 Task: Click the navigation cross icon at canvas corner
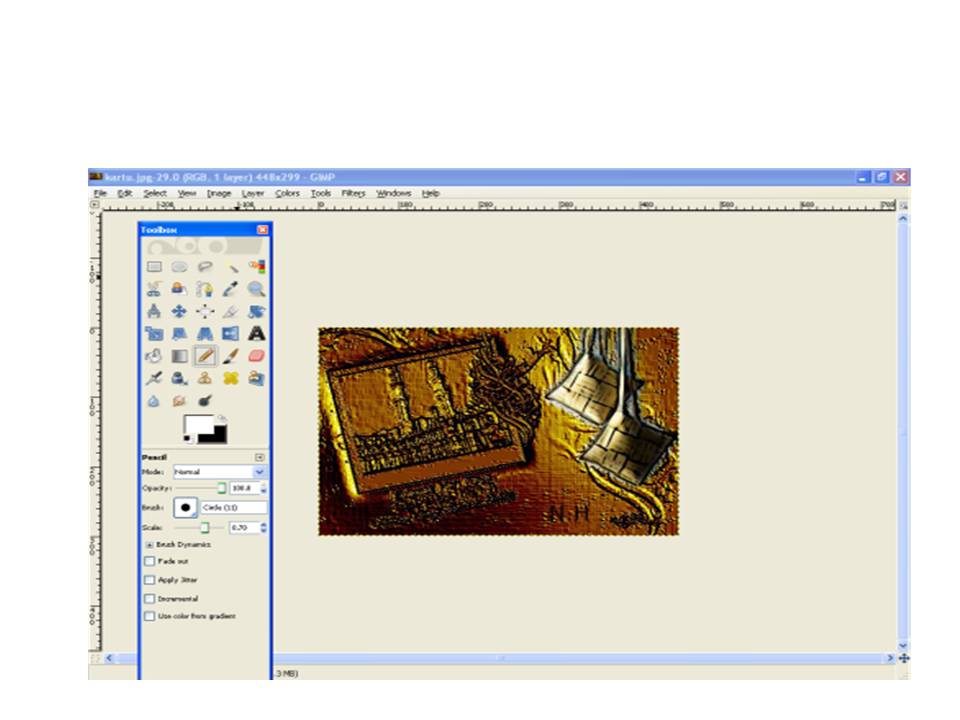point(904,658)
